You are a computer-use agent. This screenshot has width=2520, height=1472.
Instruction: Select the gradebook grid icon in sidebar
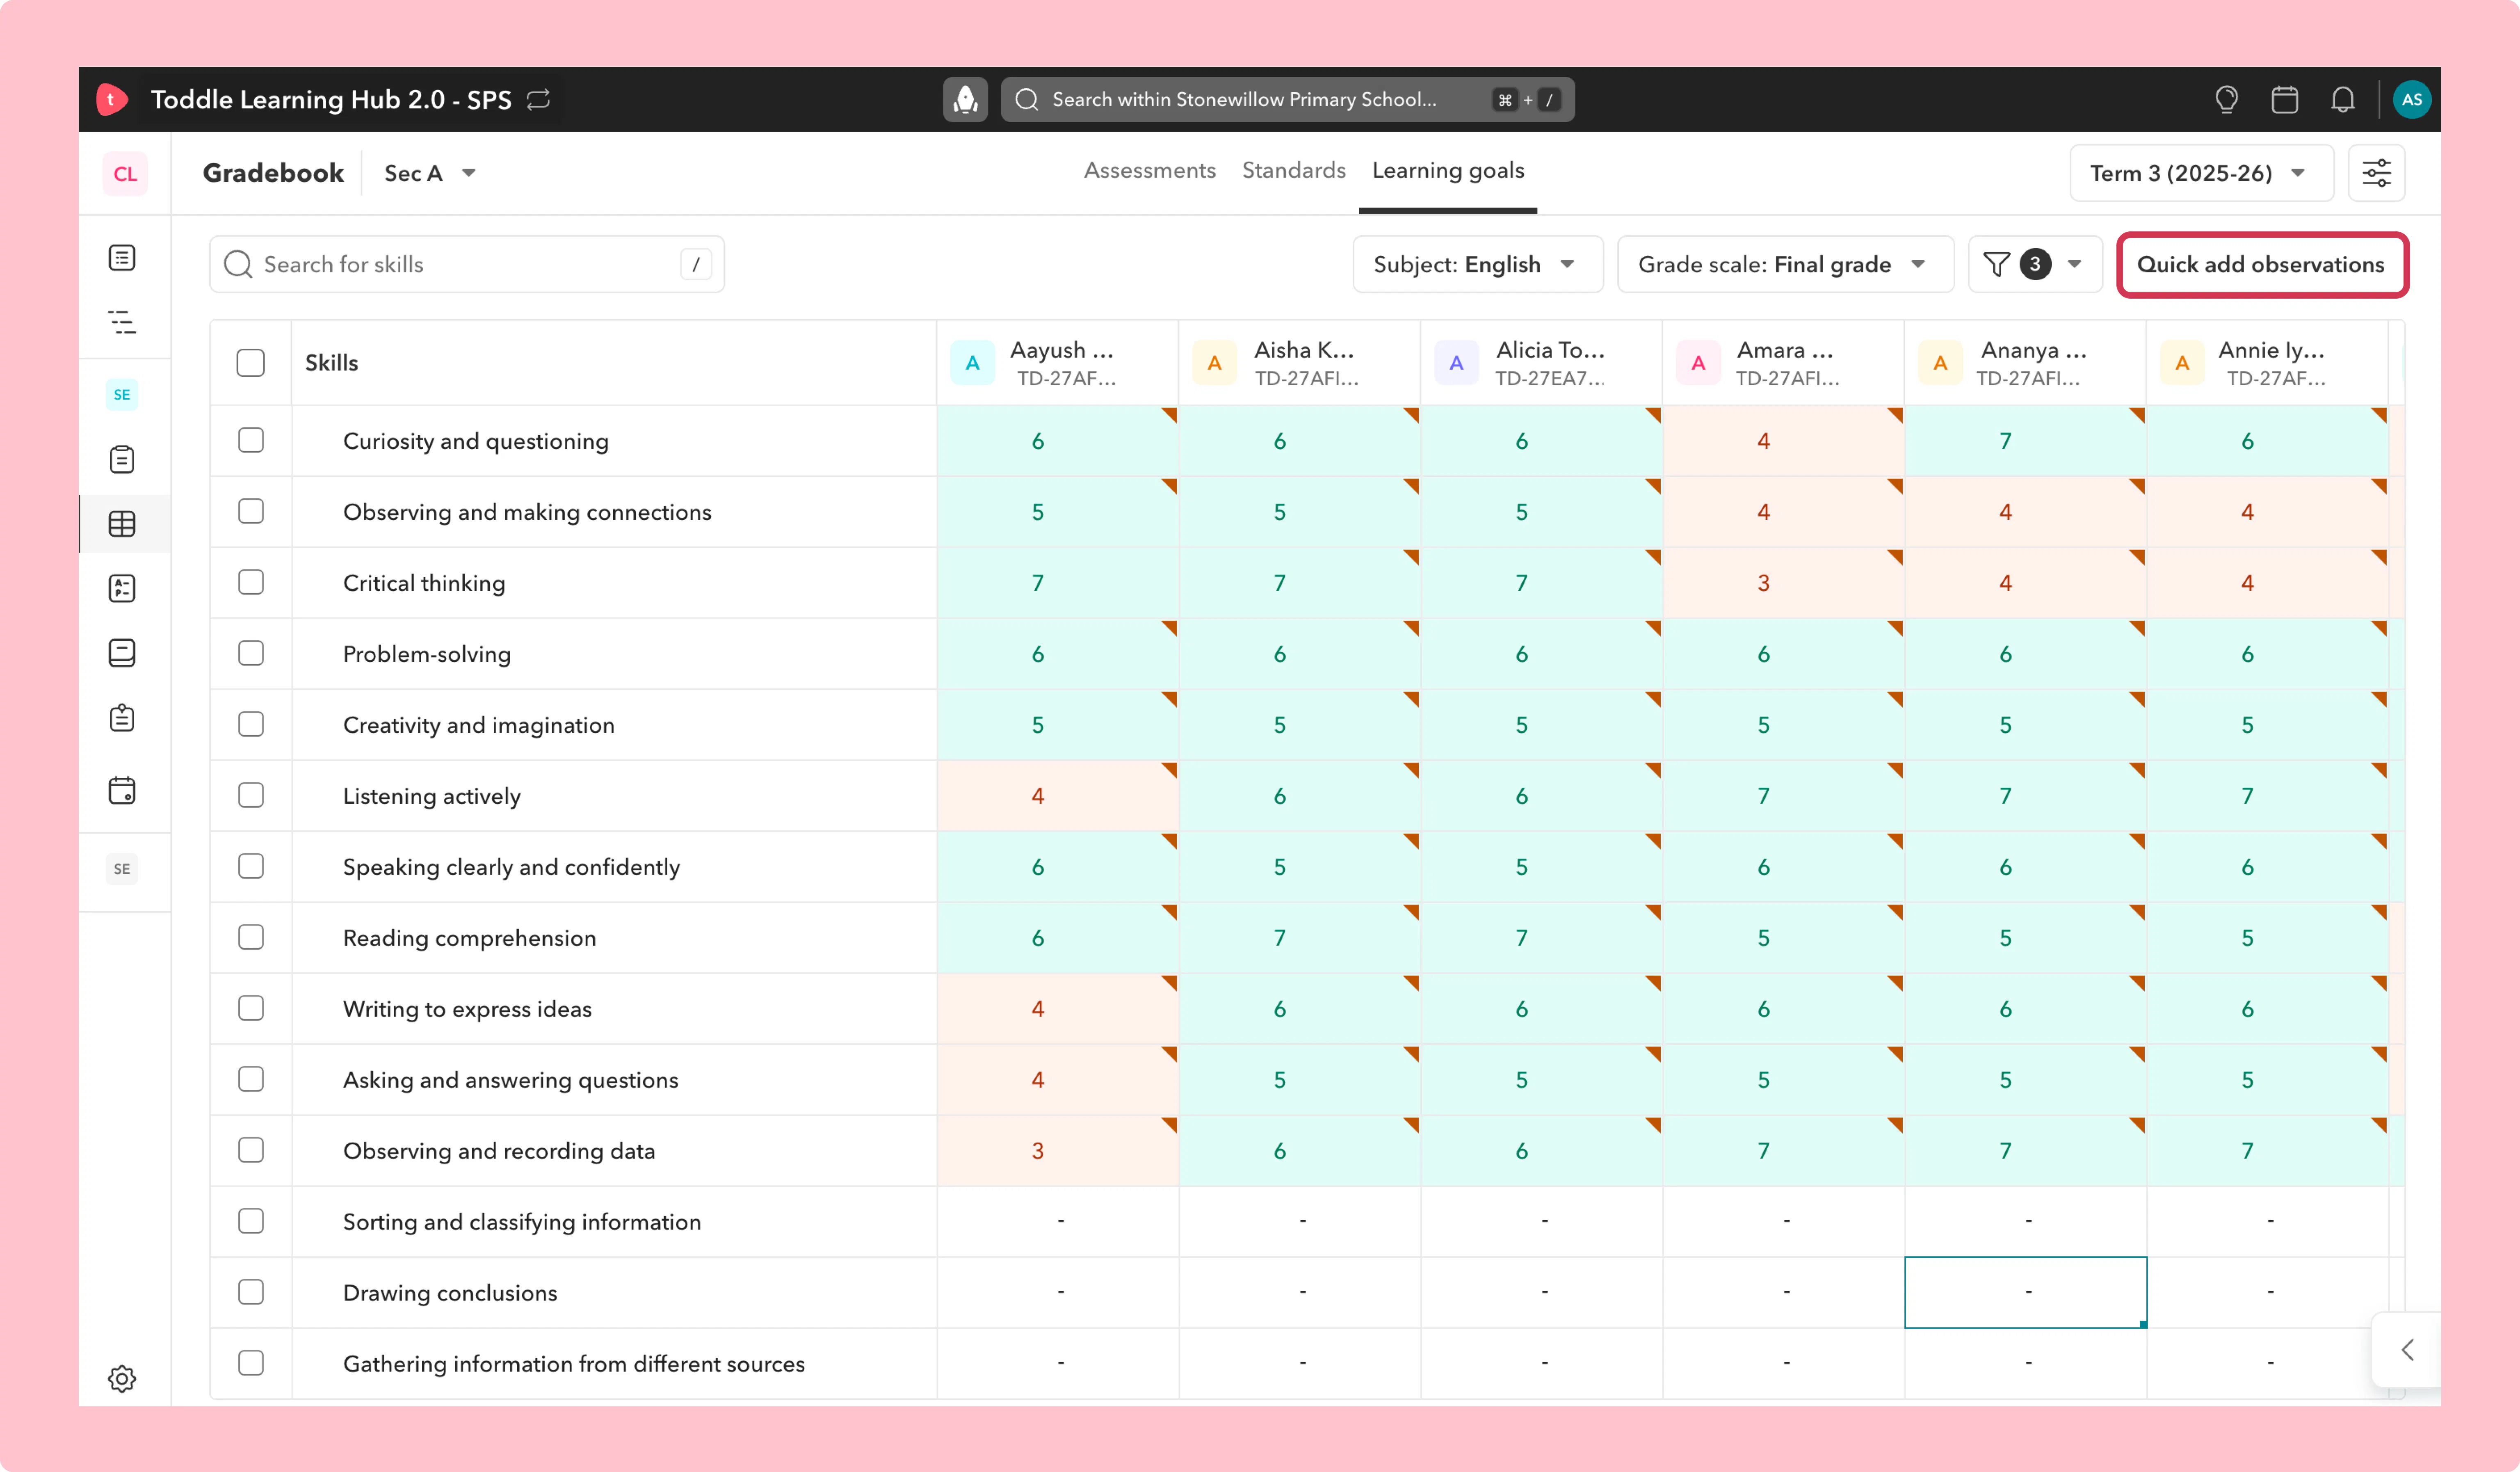(x=122, y=524)
